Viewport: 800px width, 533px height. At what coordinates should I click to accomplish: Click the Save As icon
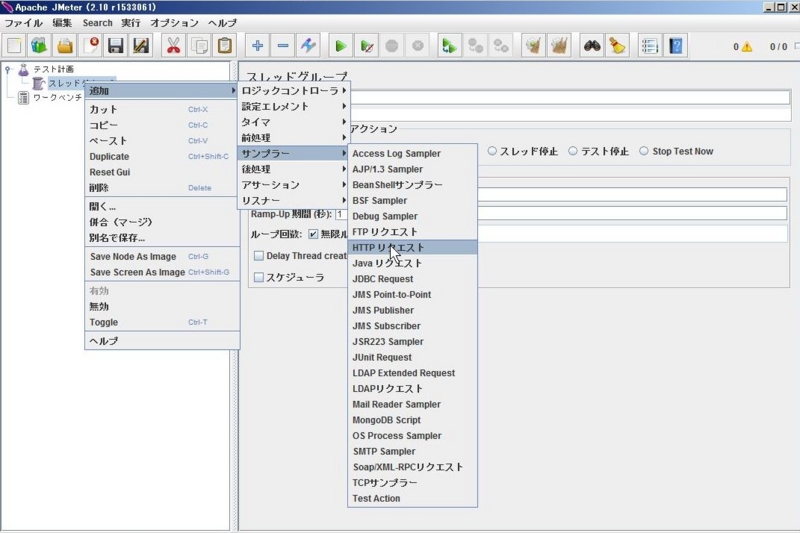[141, 46]
